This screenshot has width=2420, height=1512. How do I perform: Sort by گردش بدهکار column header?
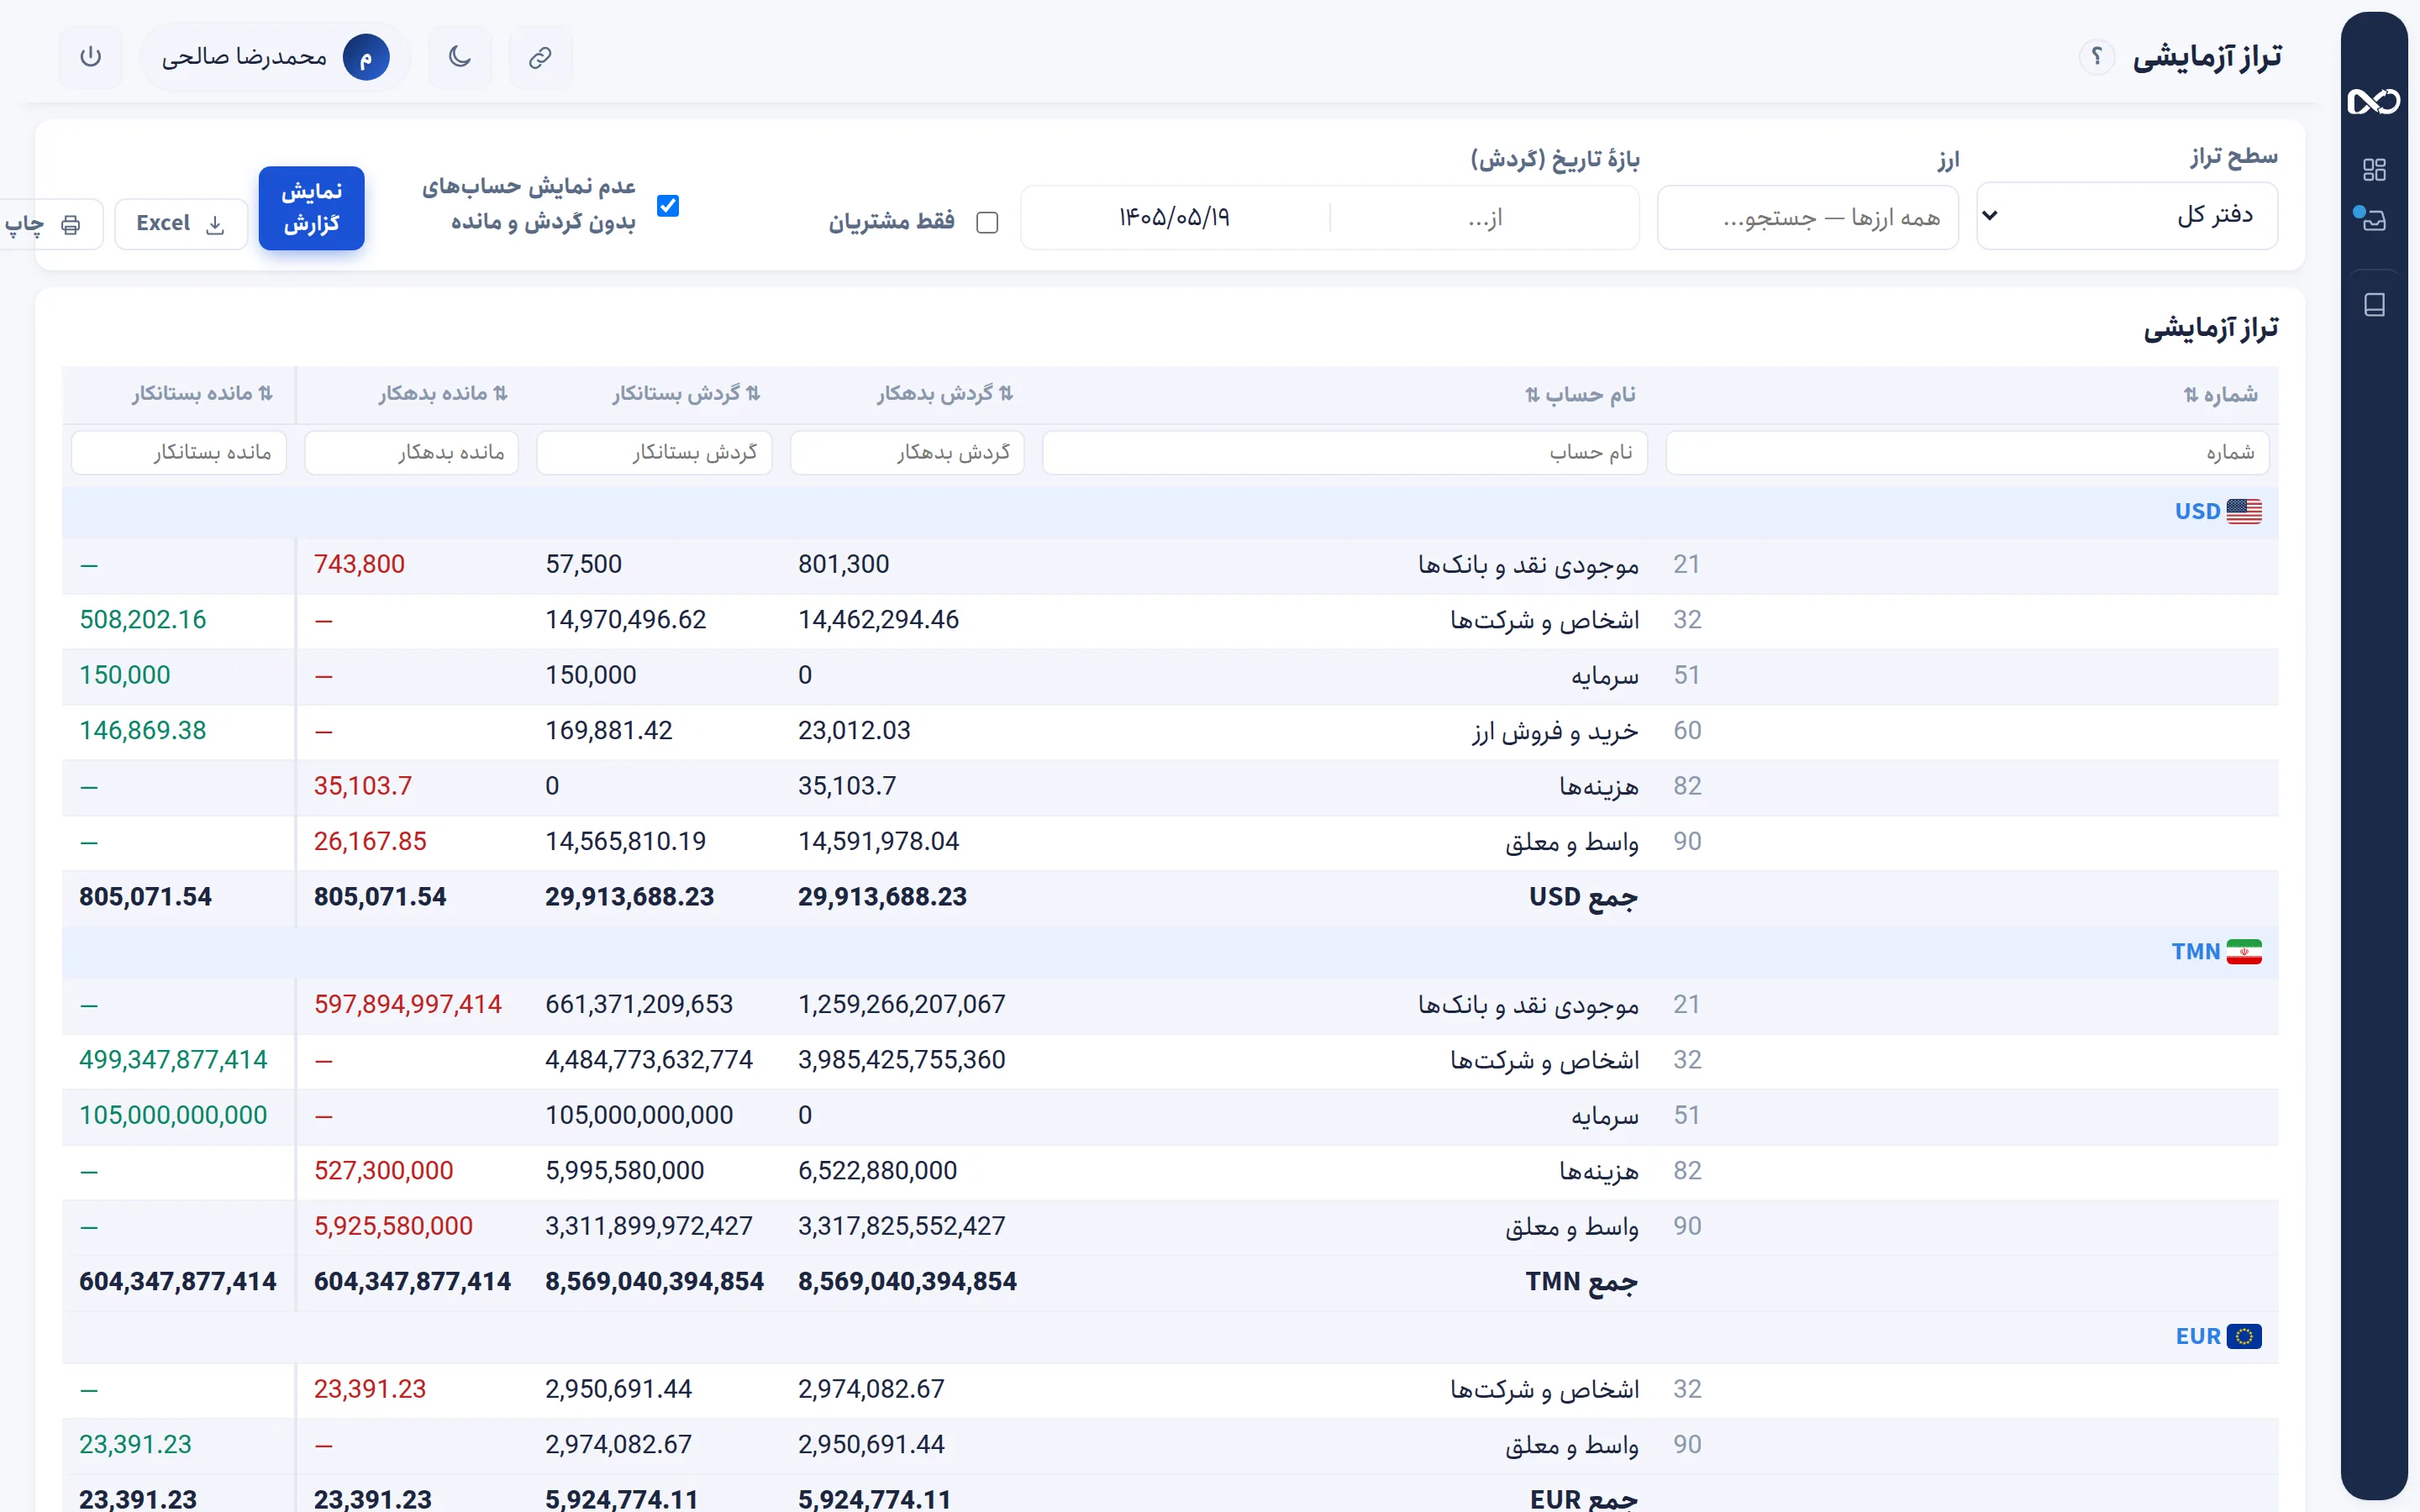point(945,394)
